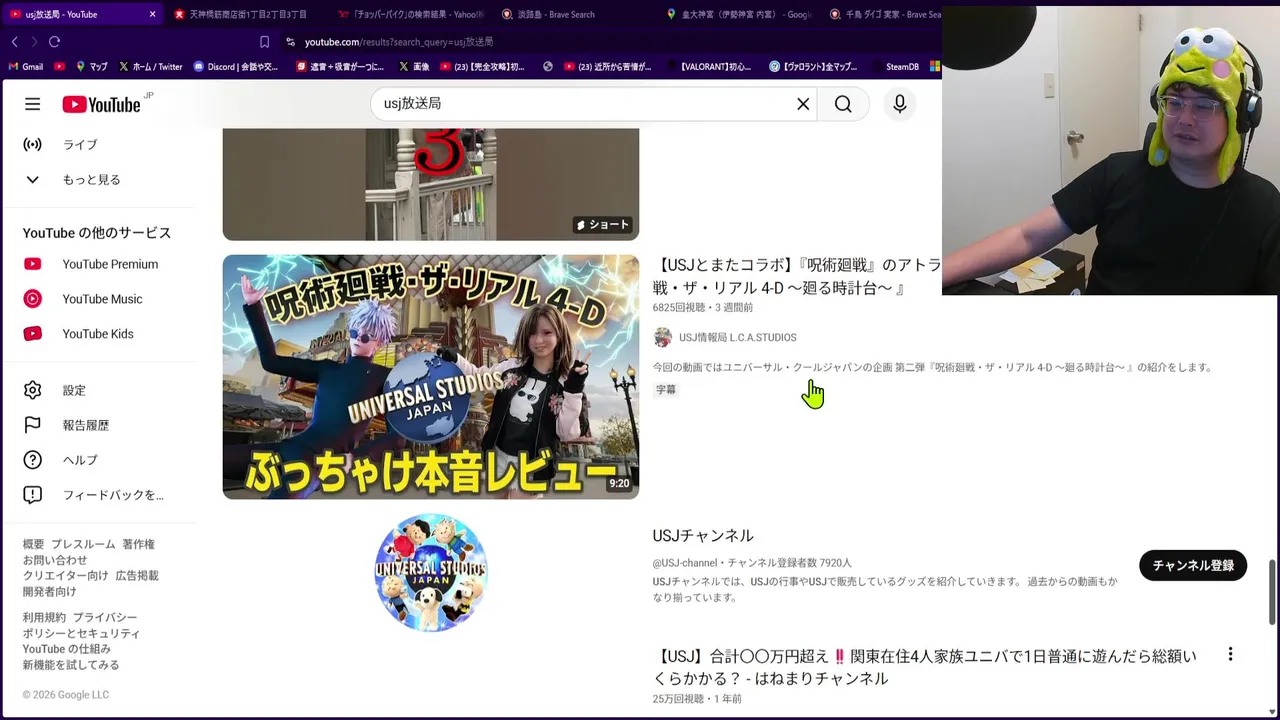Screen dimensions: 1280x720
Task: Open YouTube の仕組み footer link
Action: 67,649
